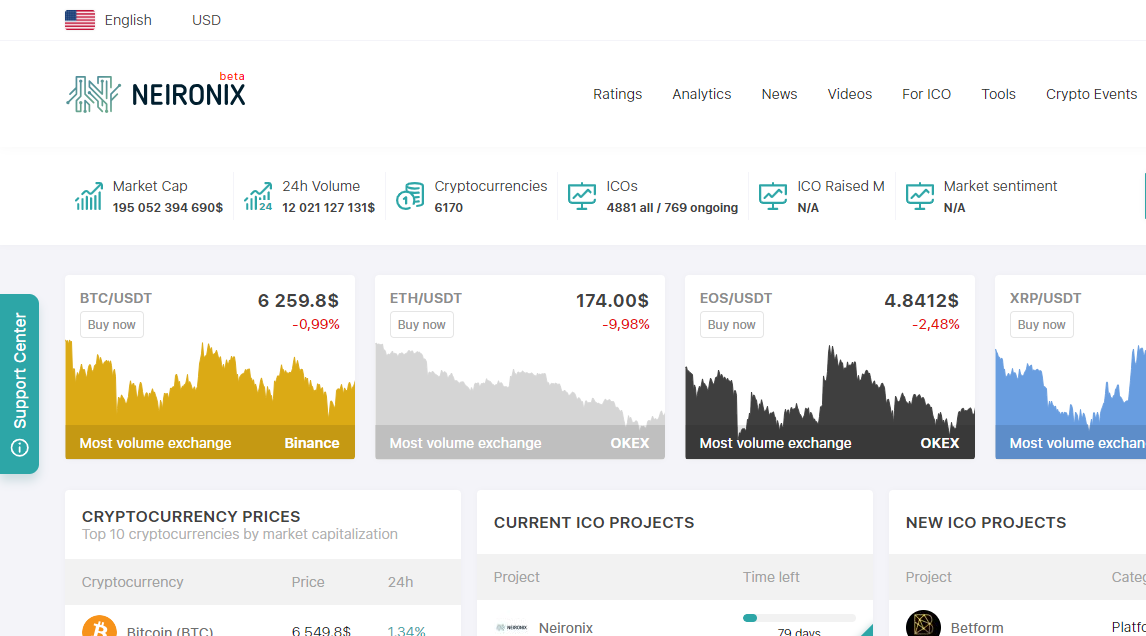
Task: Click the Neironix ICO time-left progress bar
Action: click(x=798, y=618)
